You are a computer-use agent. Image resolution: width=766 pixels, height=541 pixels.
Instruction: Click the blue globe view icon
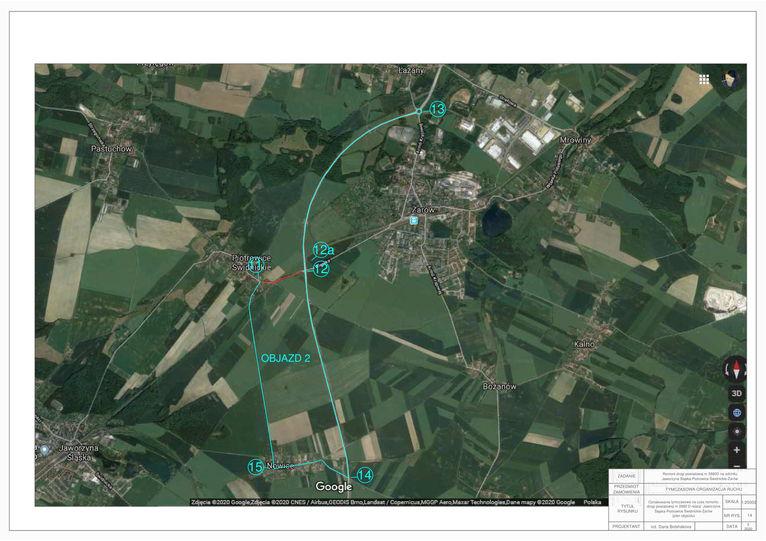coord(737,413)
